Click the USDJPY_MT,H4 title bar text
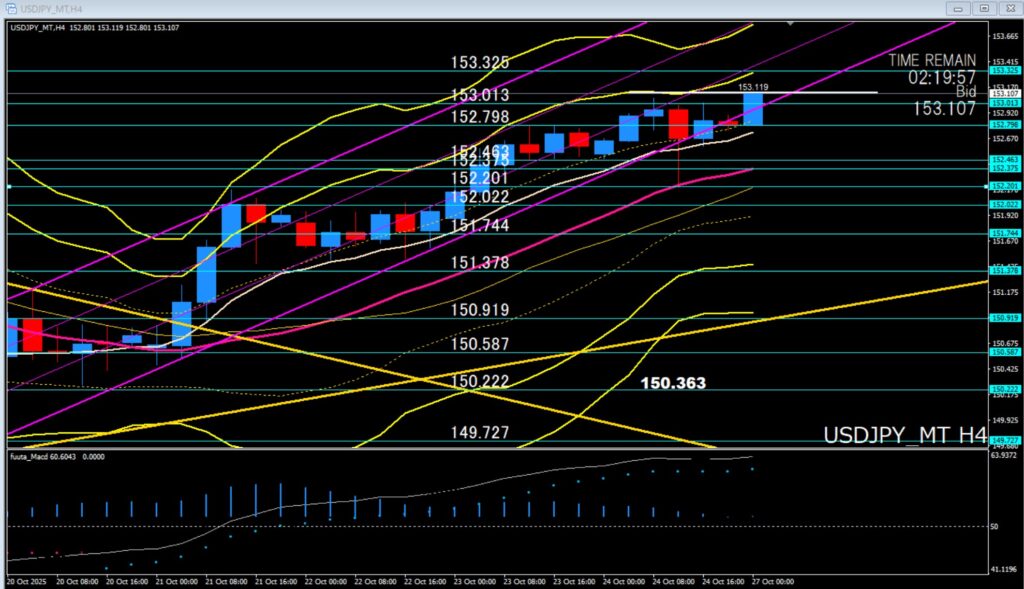Image resolution: width=1024 pixels, height=589 pixels. point(50,8)
